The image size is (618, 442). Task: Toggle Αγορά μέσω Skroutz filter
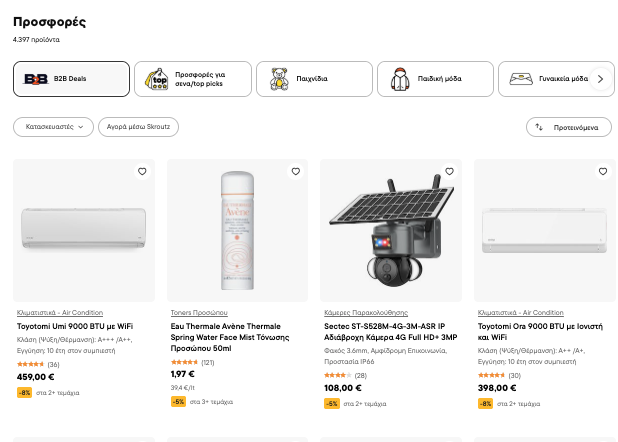click(138, 127)
